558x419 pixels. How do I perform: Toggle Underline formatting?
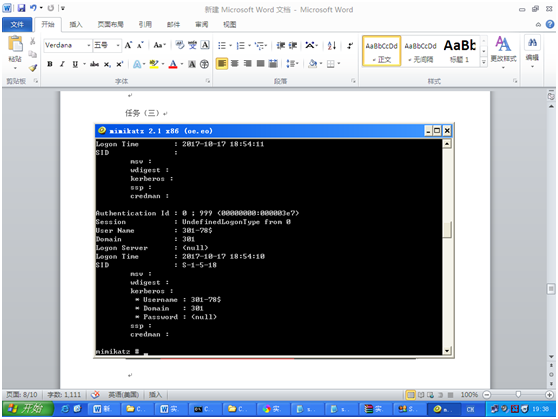pos(75,64)
